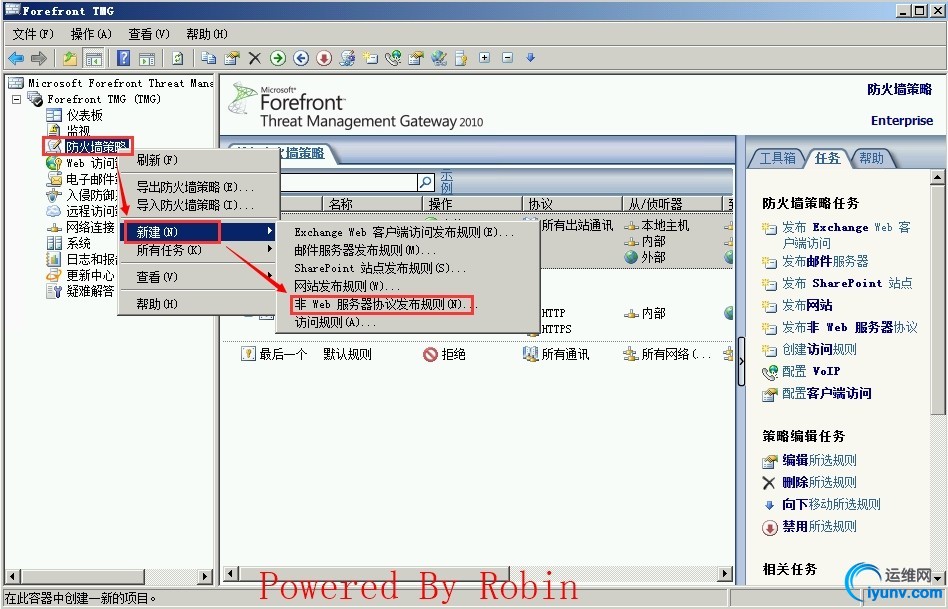Choose 导入防火墙策略(I)... from context menu
The image size is (948, 609).
pyautogui.click(x=198, y=205)
